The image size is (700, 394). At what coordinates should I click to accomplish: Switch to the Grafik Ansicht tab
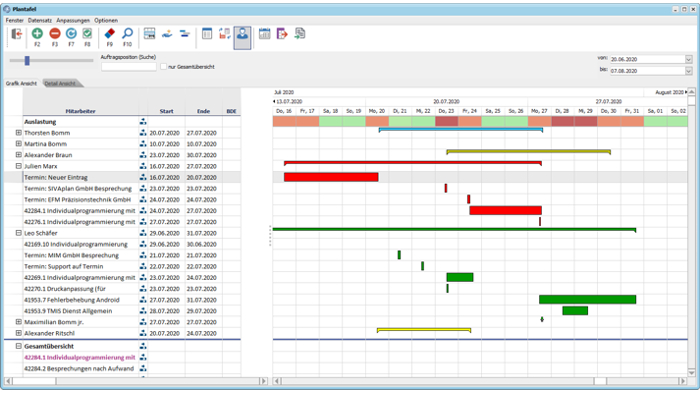(21, 83)
